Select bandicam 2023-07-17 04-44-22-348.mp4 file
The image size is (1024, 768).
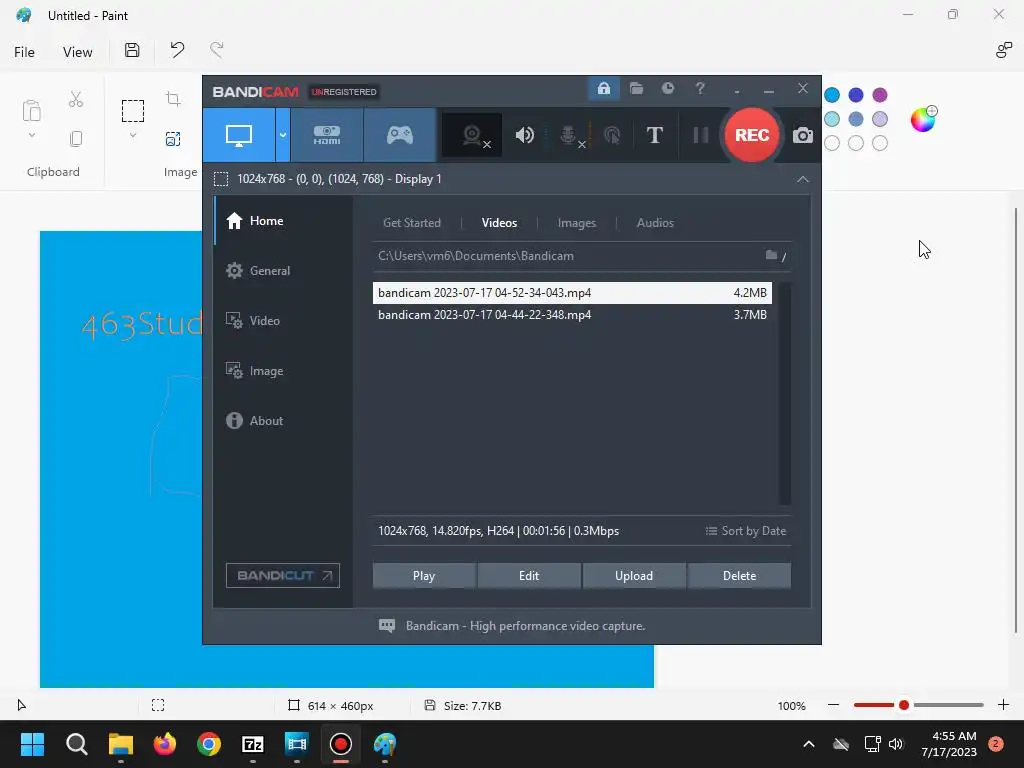[572, 315]
